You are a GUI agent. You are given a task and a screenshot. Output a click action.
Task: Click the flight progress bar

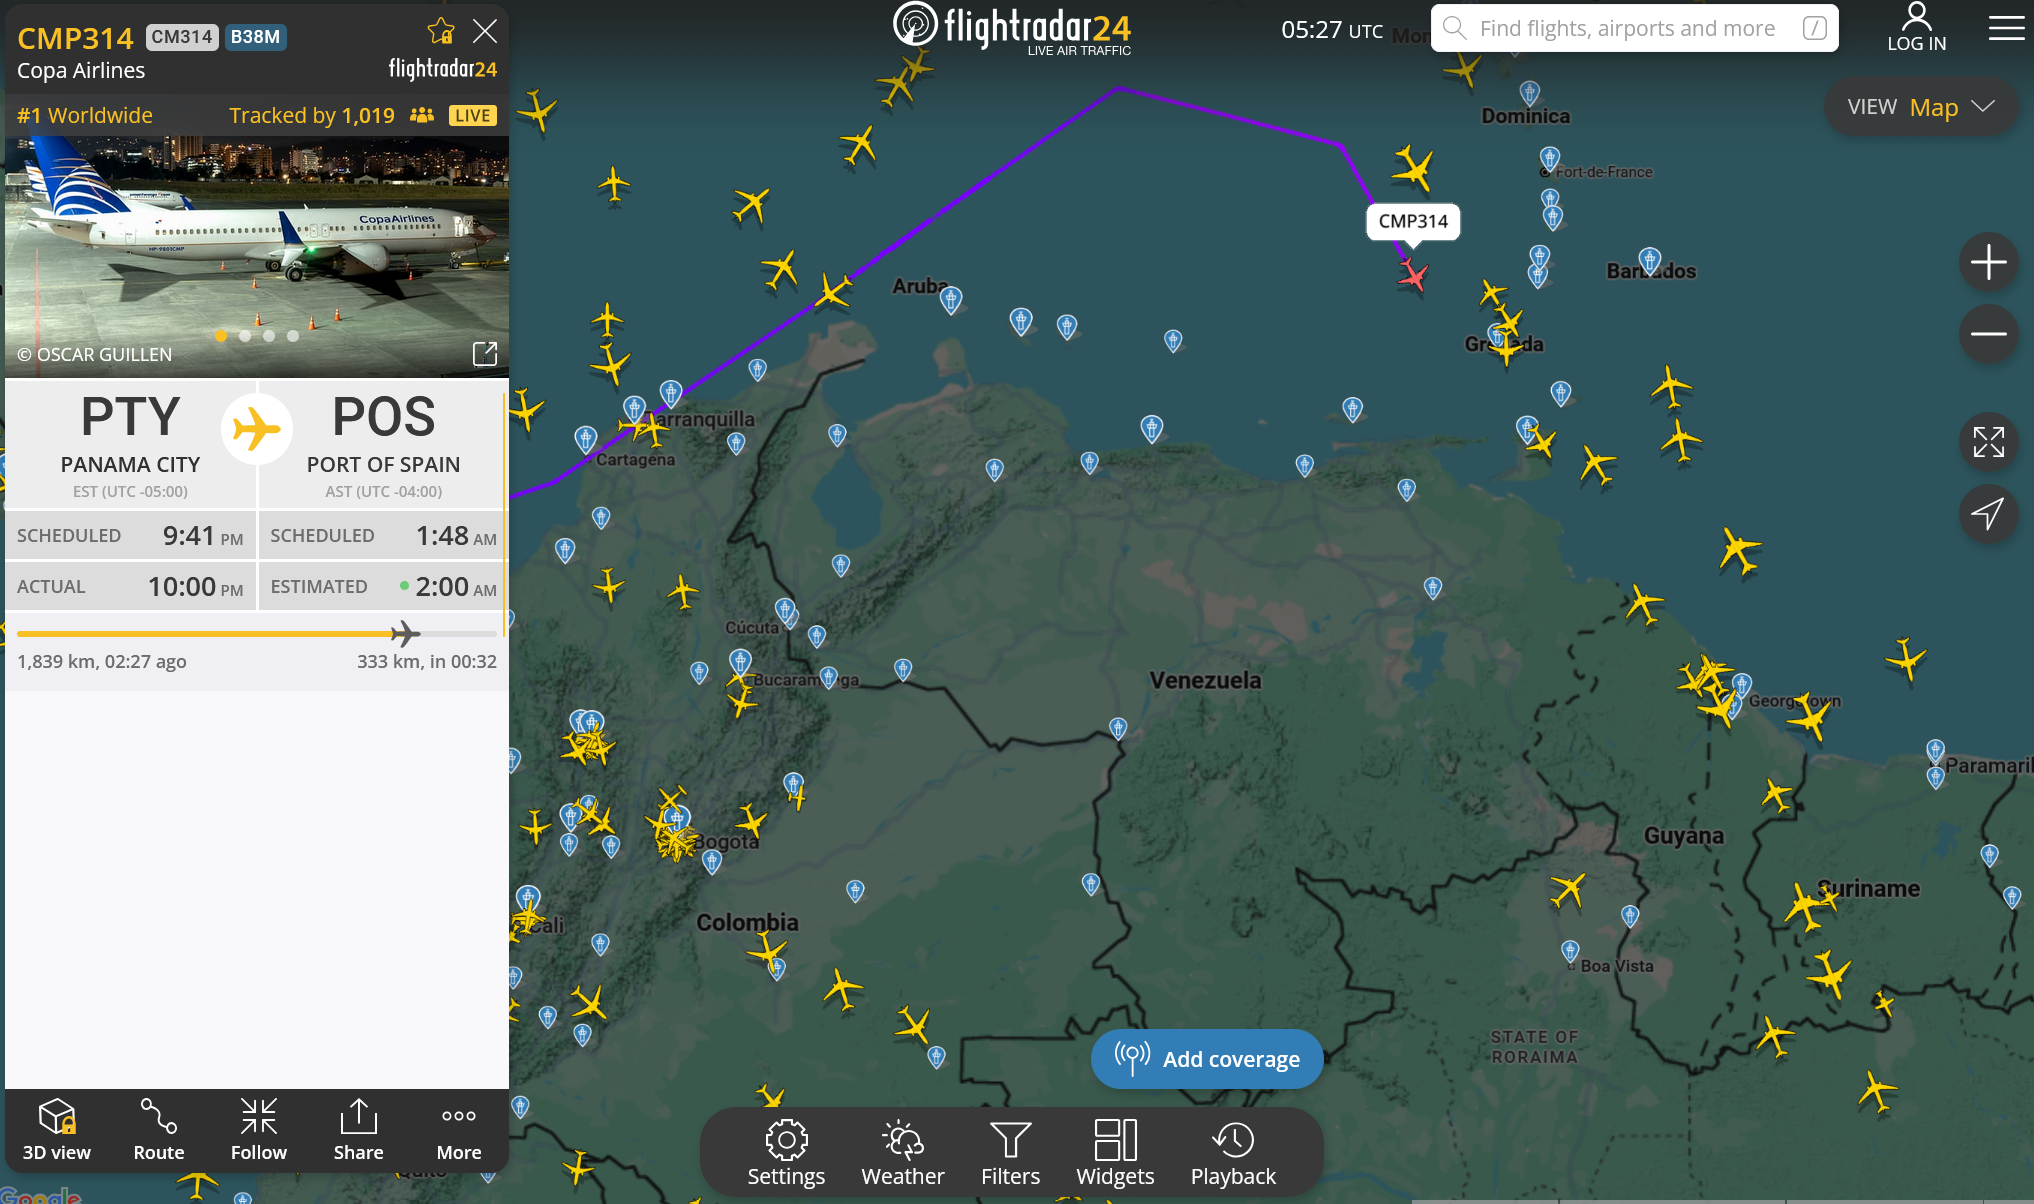(256, 634)
